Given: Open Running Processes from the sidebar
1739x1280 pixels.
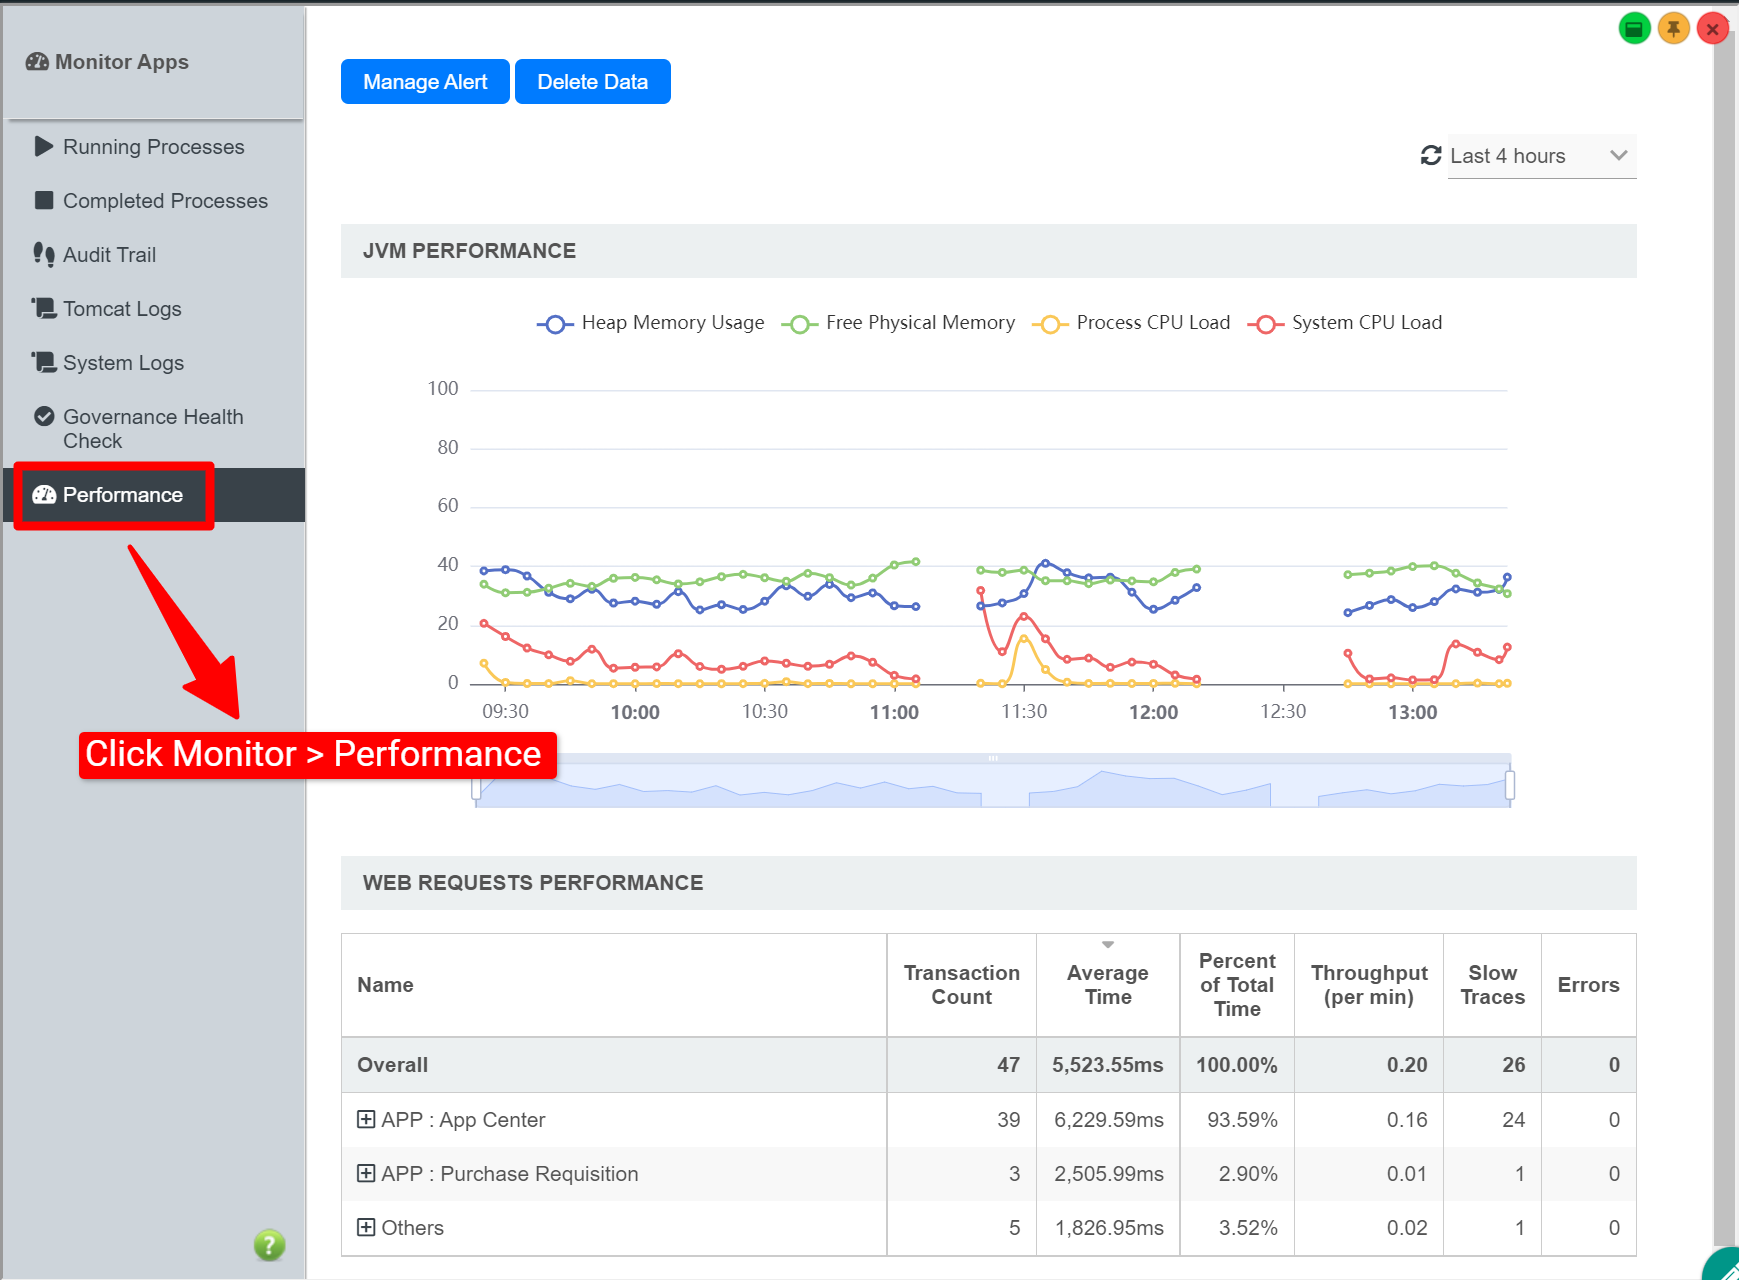Looking at the screenshot, I should pos(153,147).
